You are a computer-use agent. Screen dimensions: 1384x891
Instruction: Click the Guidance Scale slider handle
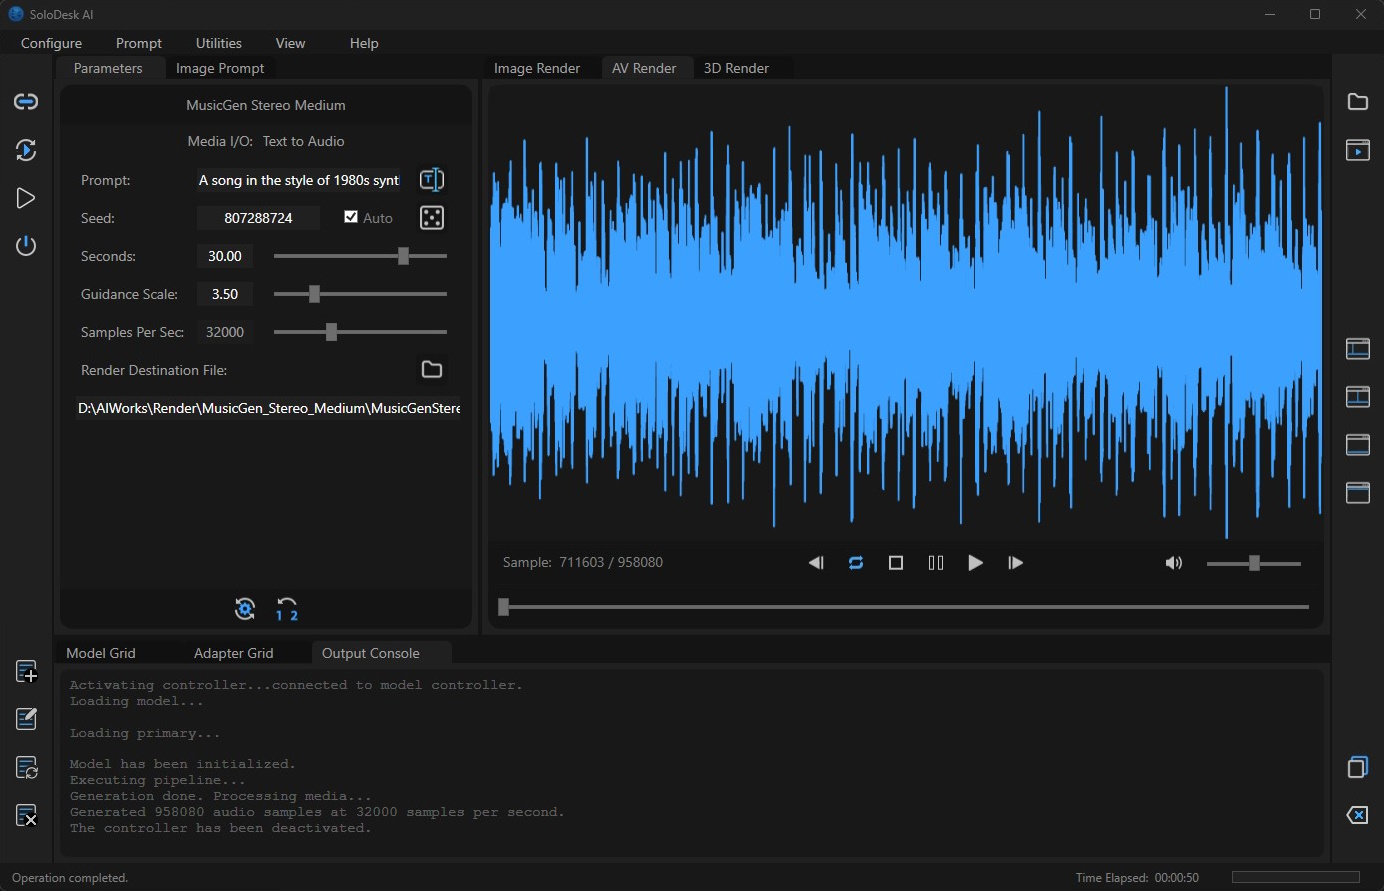(314, 294)
